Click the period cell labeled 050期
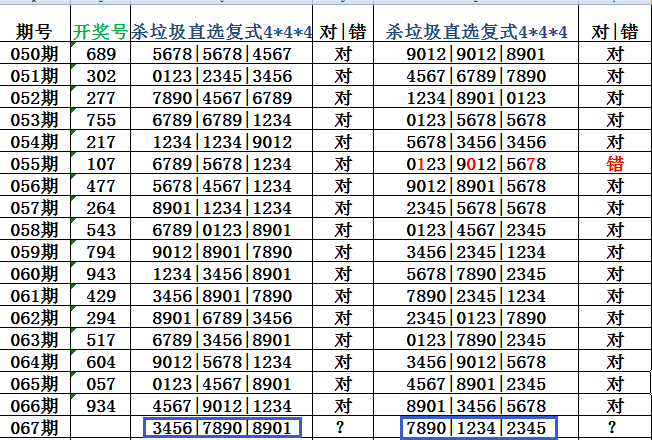Image resolution: width=652 pixels, height=440 pixels. click(35, 54)
